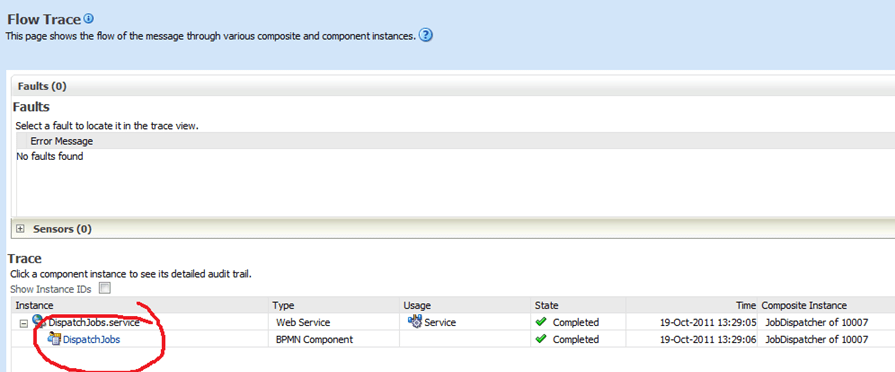Open the help question mark icon
This screenshot has width=895, height=372.
click(426, 35)
